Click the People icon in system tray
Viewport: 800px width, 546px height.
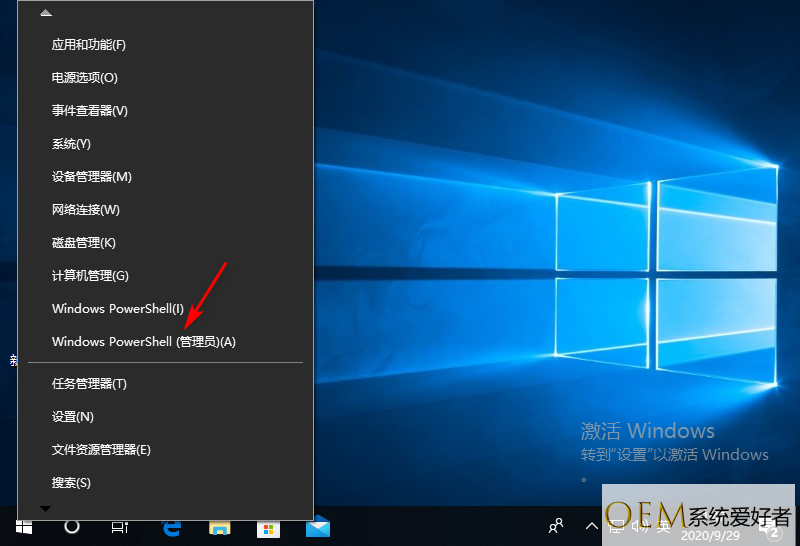point(556,526)
